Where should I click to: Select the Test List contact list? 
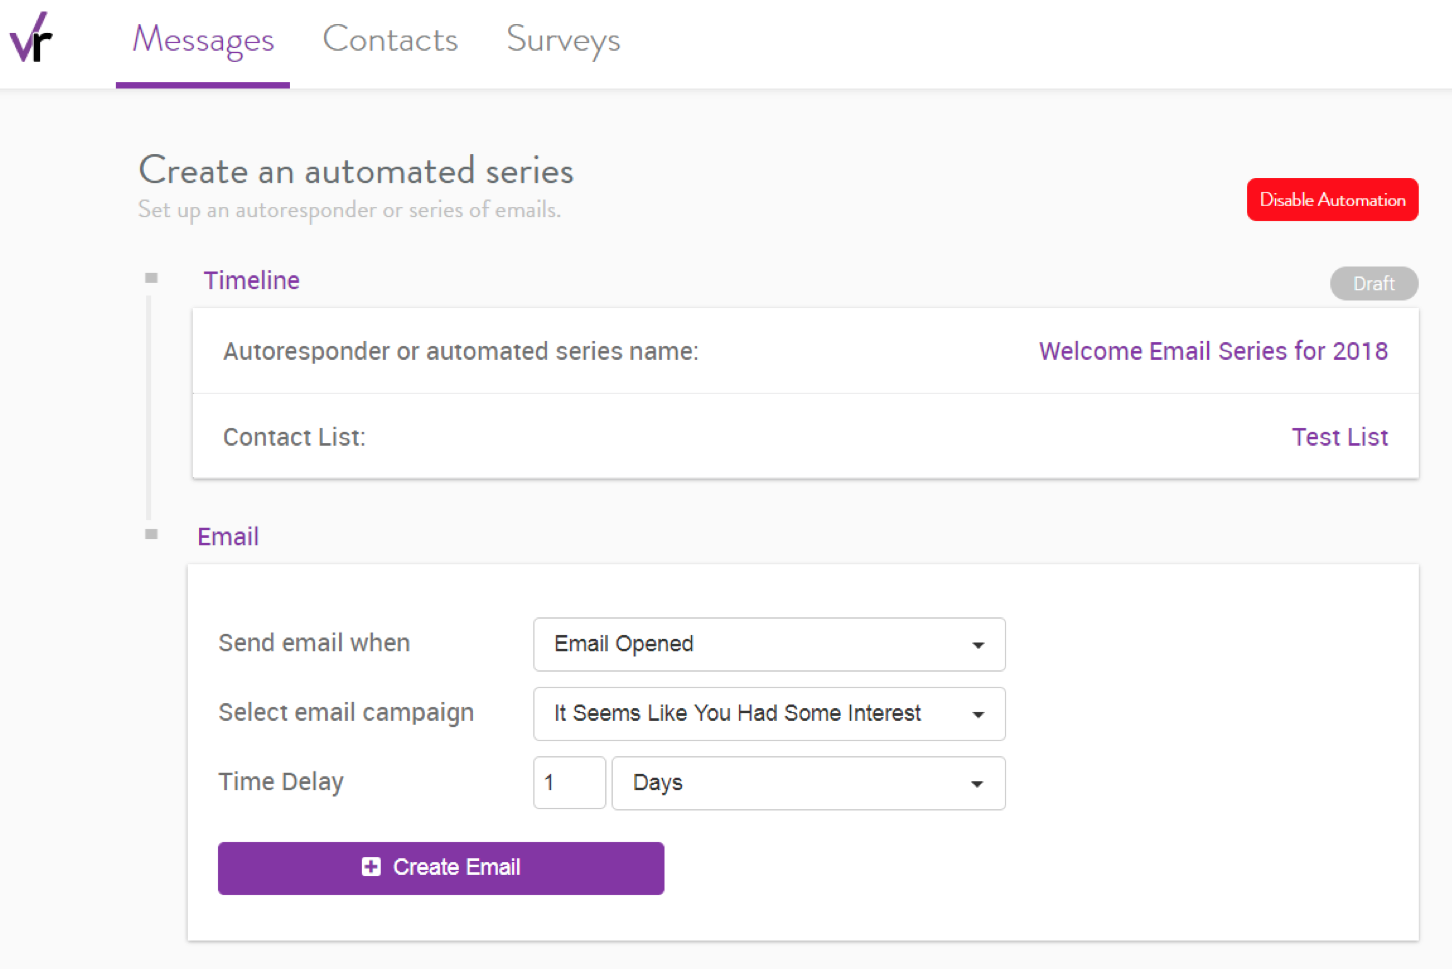point(1340,437)
